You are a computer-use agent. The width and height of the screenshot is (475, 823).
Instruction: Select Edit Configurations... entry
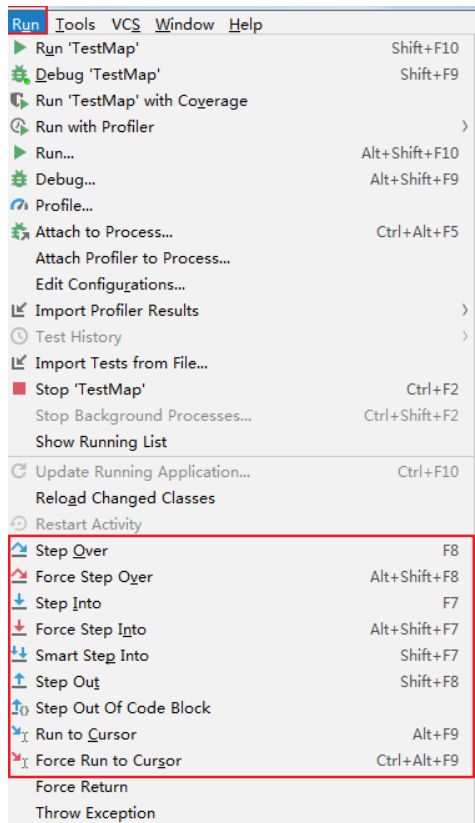pyautogui.click(x=110, y=284)
